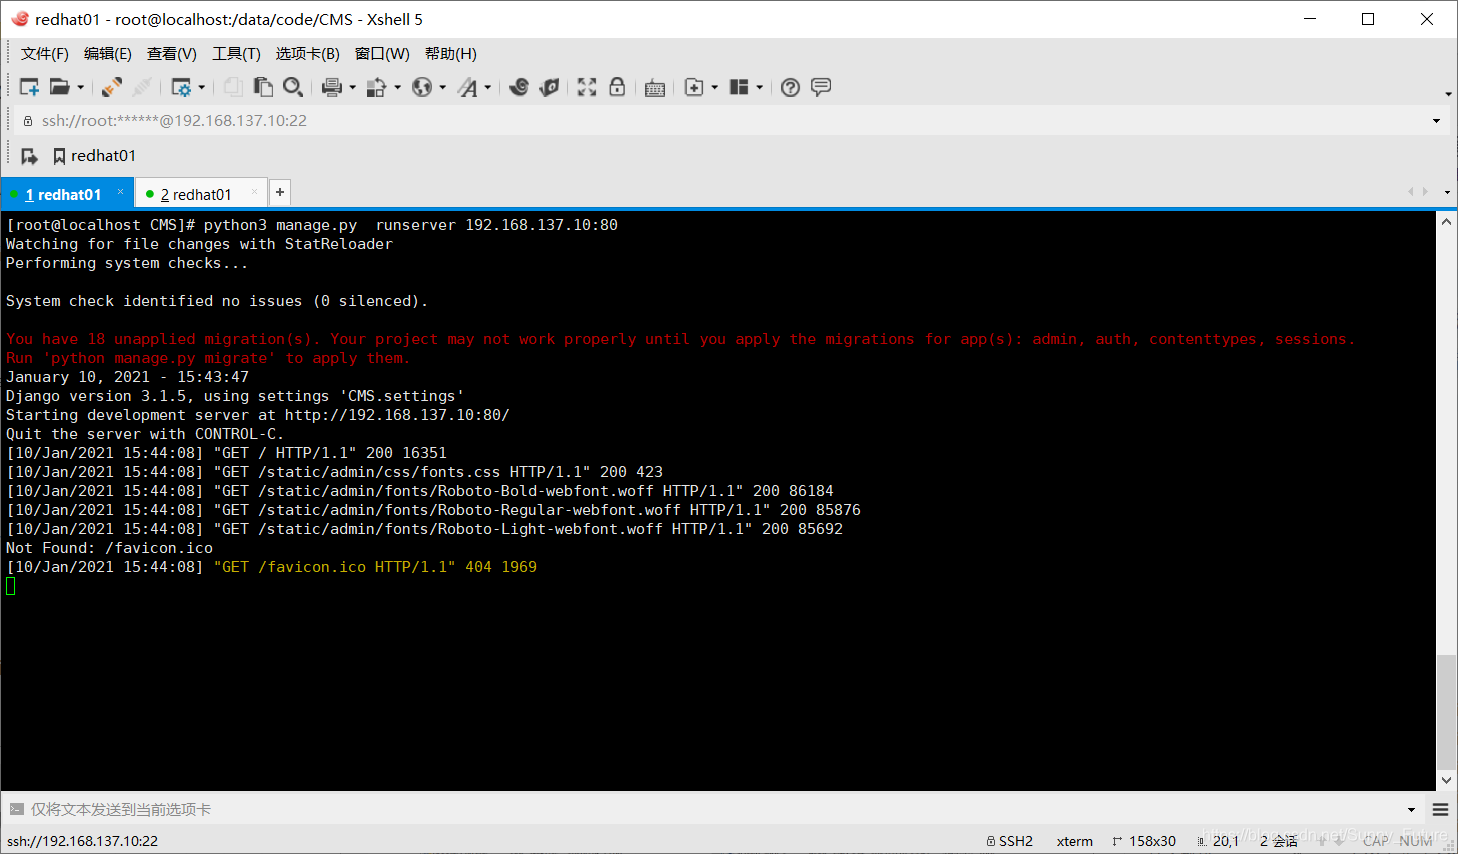Open the redhat01 bookmark link
1458x854 pixels.
click(x=94, y=156)
